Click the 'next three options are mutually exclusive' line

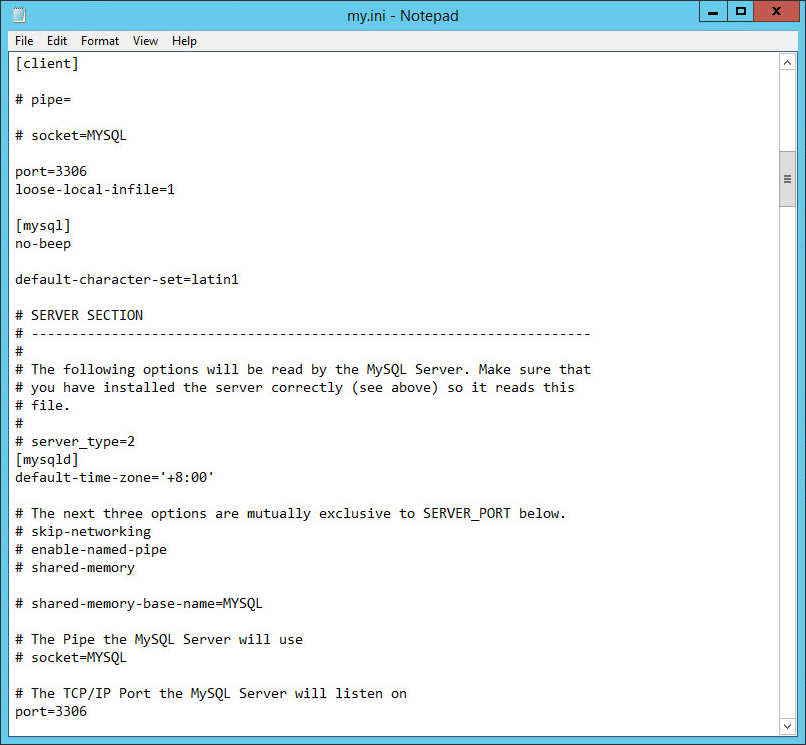coord(290,514)
